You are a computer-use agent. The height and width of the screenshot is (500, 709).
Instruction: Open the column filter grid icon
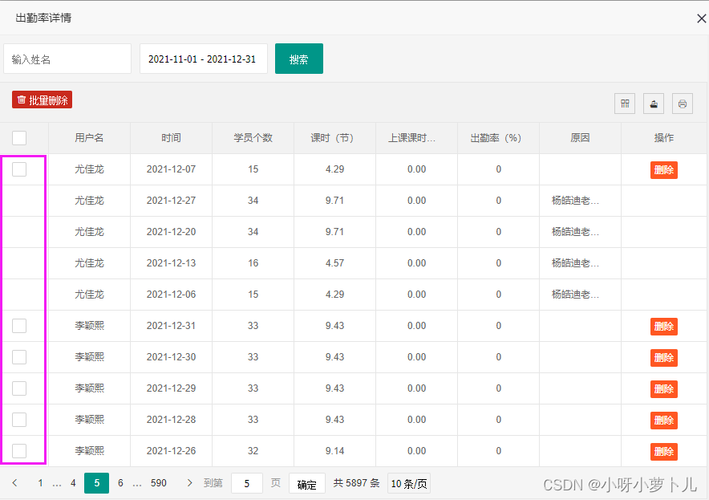pos(624,104)
